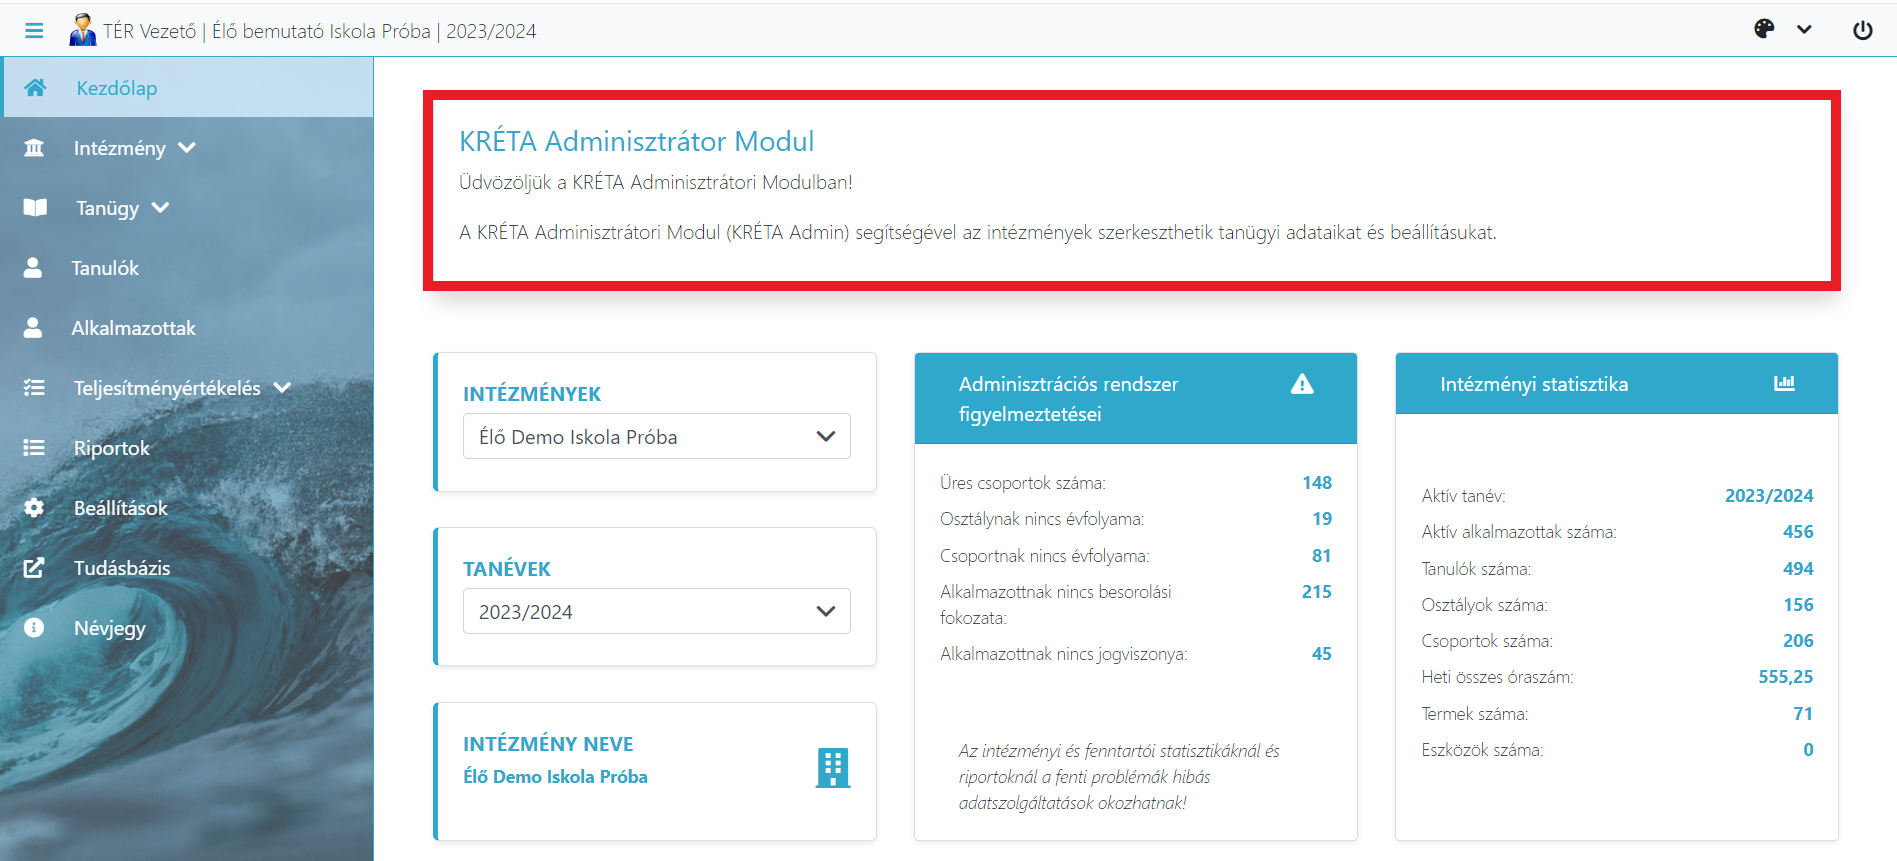Image resolution: width=1897 pixels, height=861 pixels.
Task: Click the warning triangle icon in Adminisztrációs panel
Action: point(1302,384)
